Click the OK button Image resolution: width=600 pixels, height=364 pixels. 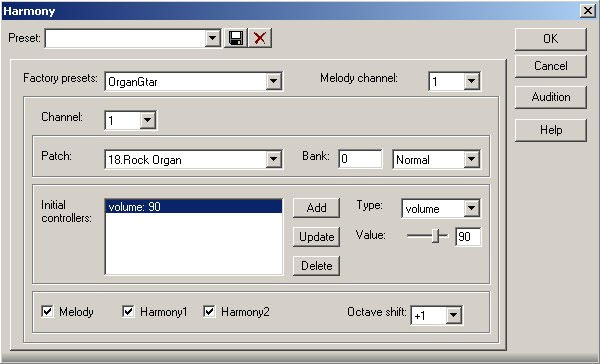click(550, 39)
